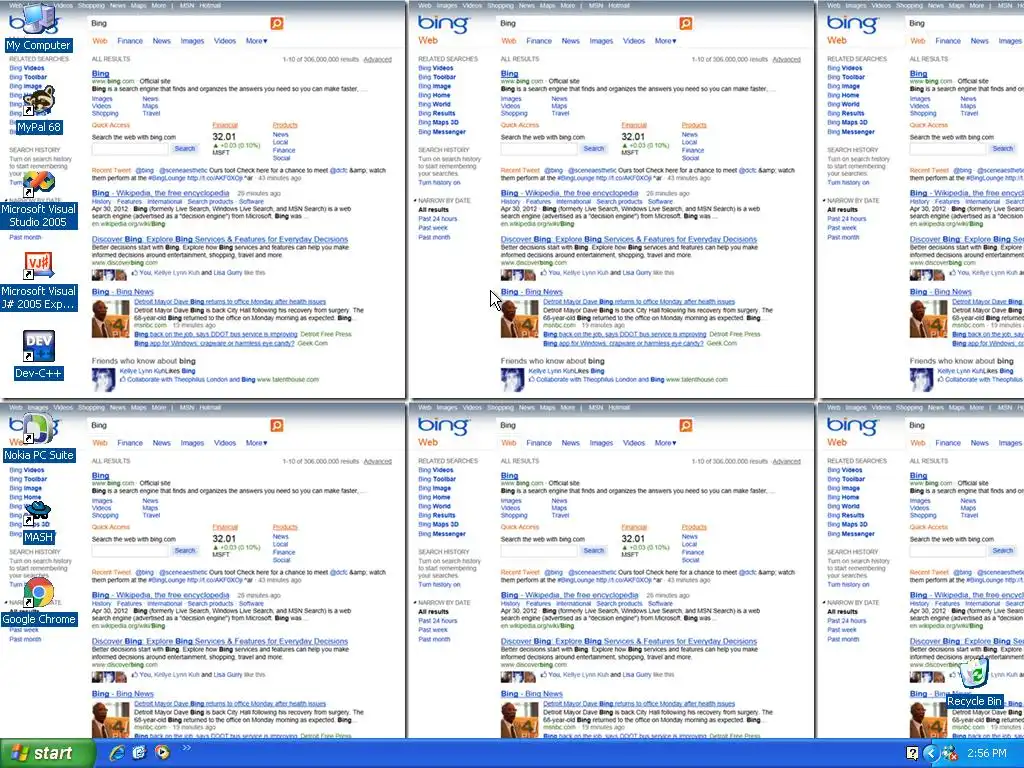Click the Quick Launch icon between Internet Explorer and Media Player
The height and width of the screenshot is (768, 1024).
139,753
